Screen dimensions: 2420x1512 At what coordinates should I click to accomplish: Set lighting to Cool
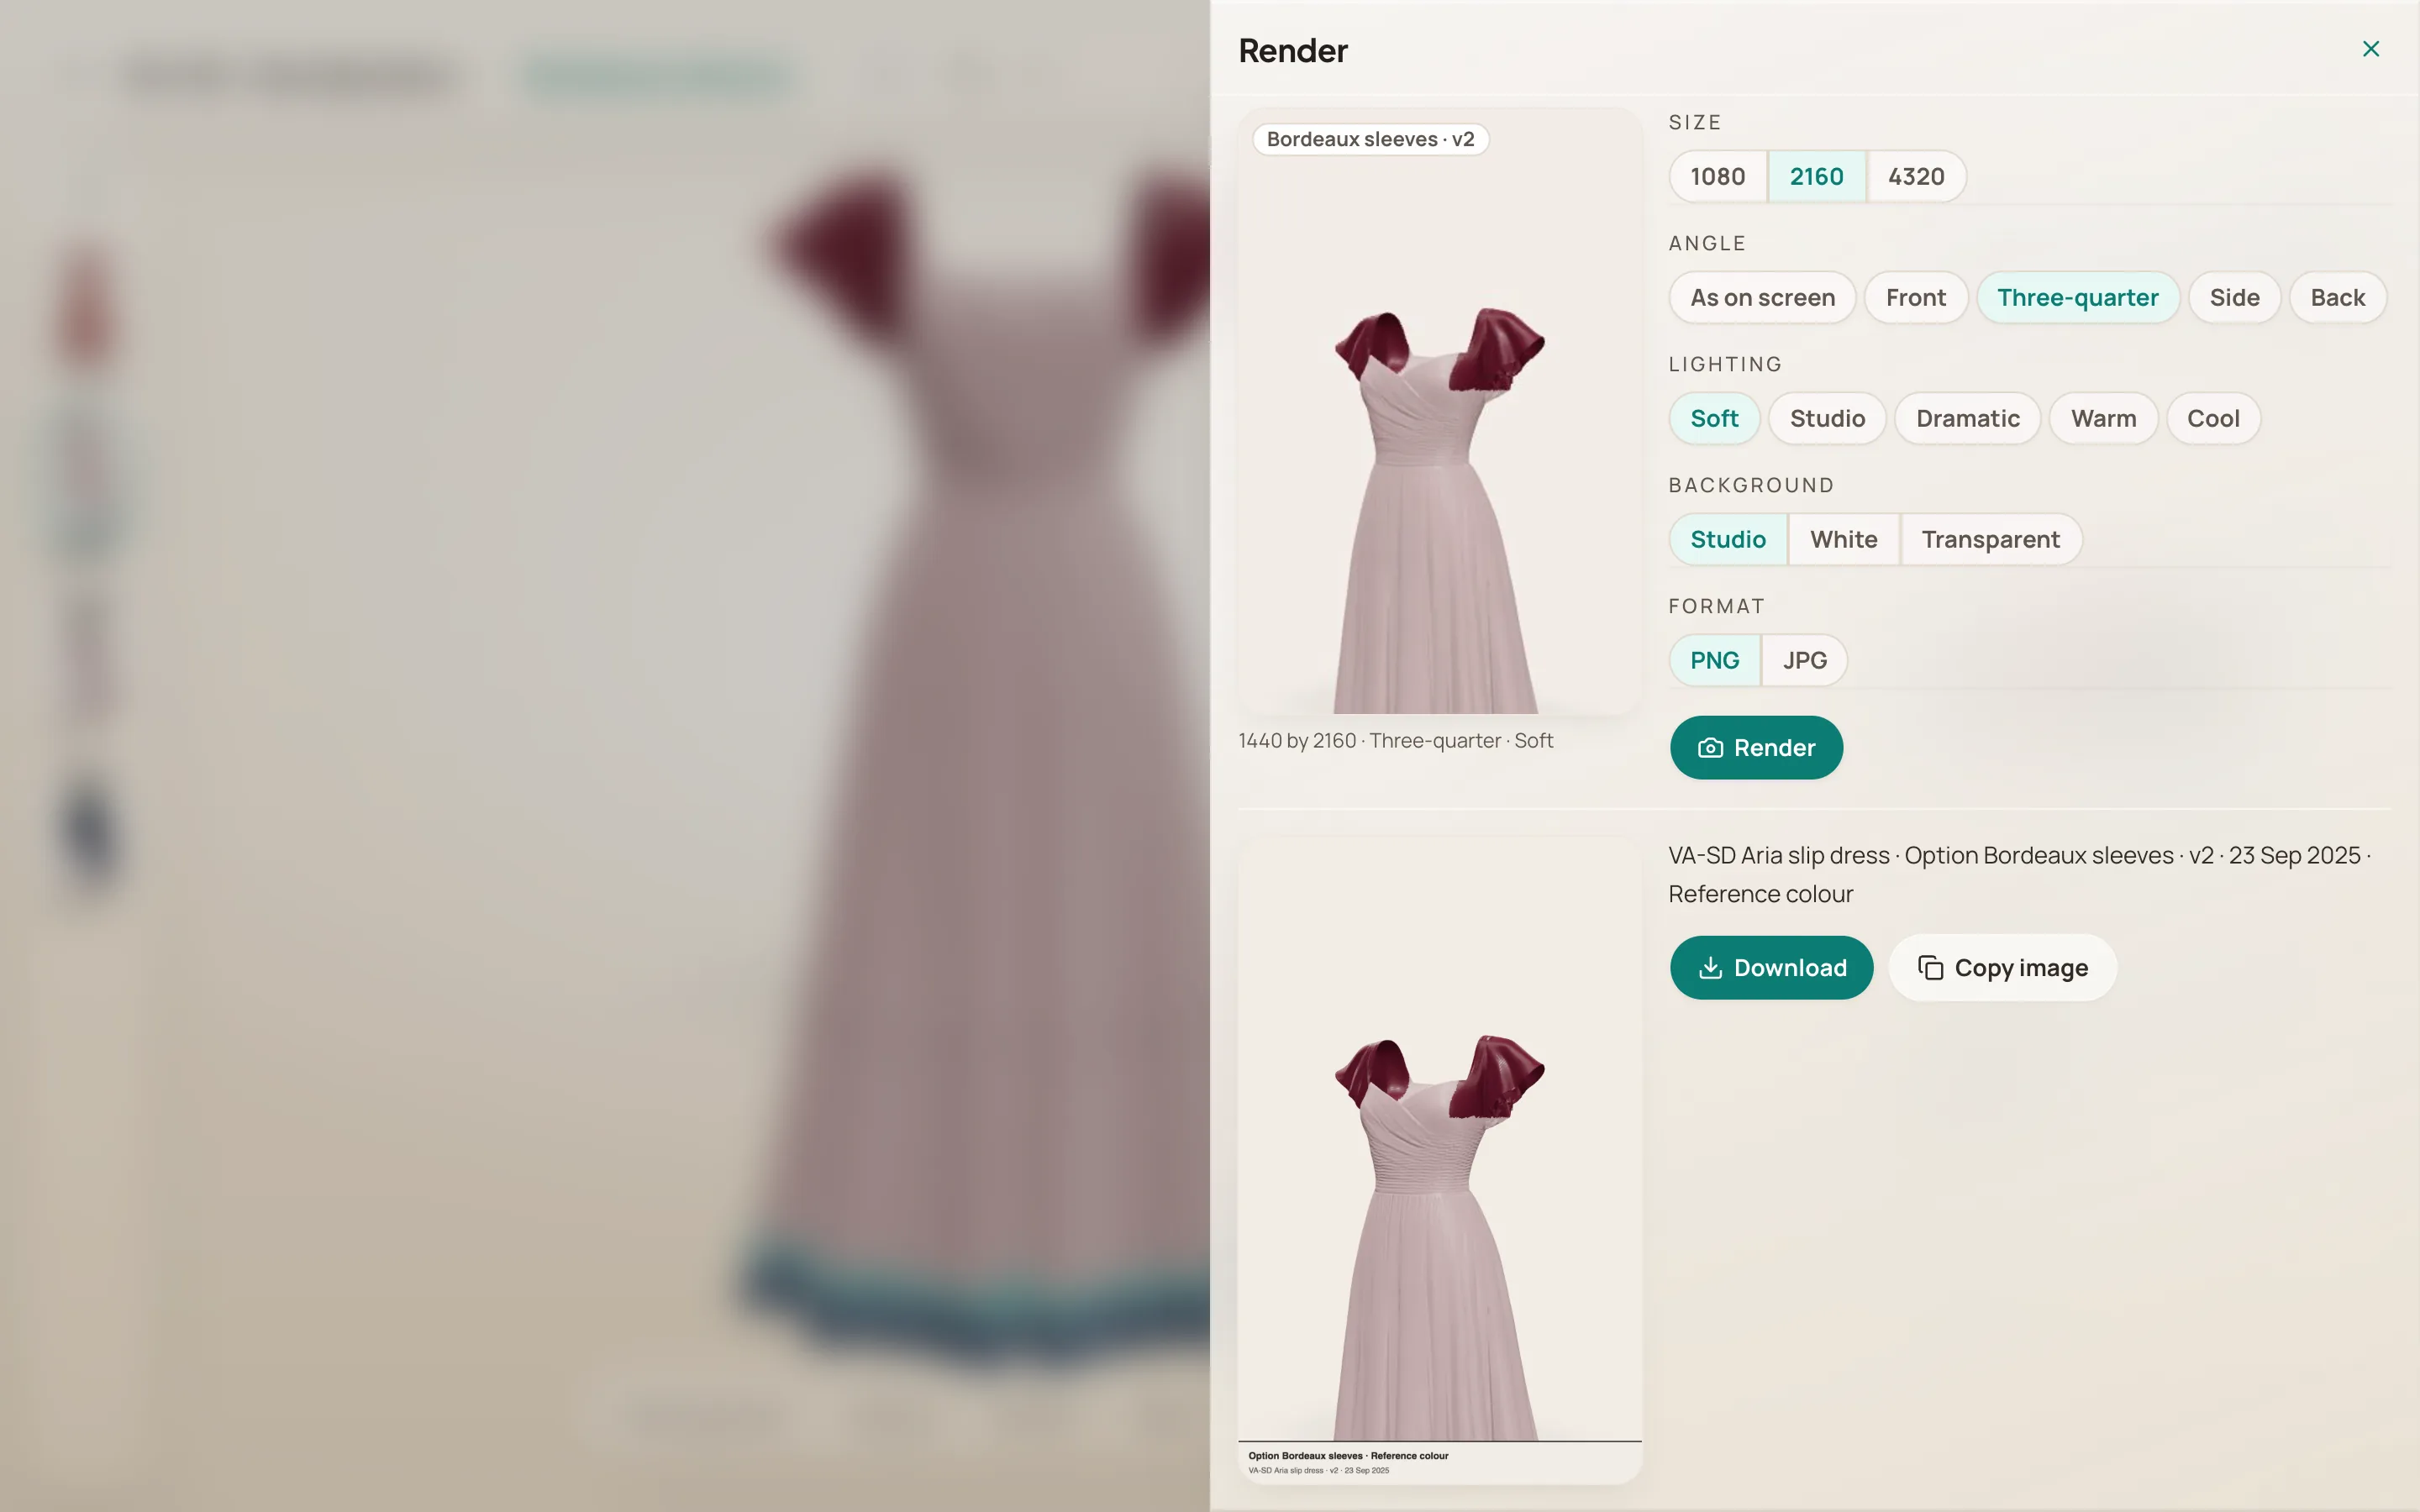[2213, 419]
